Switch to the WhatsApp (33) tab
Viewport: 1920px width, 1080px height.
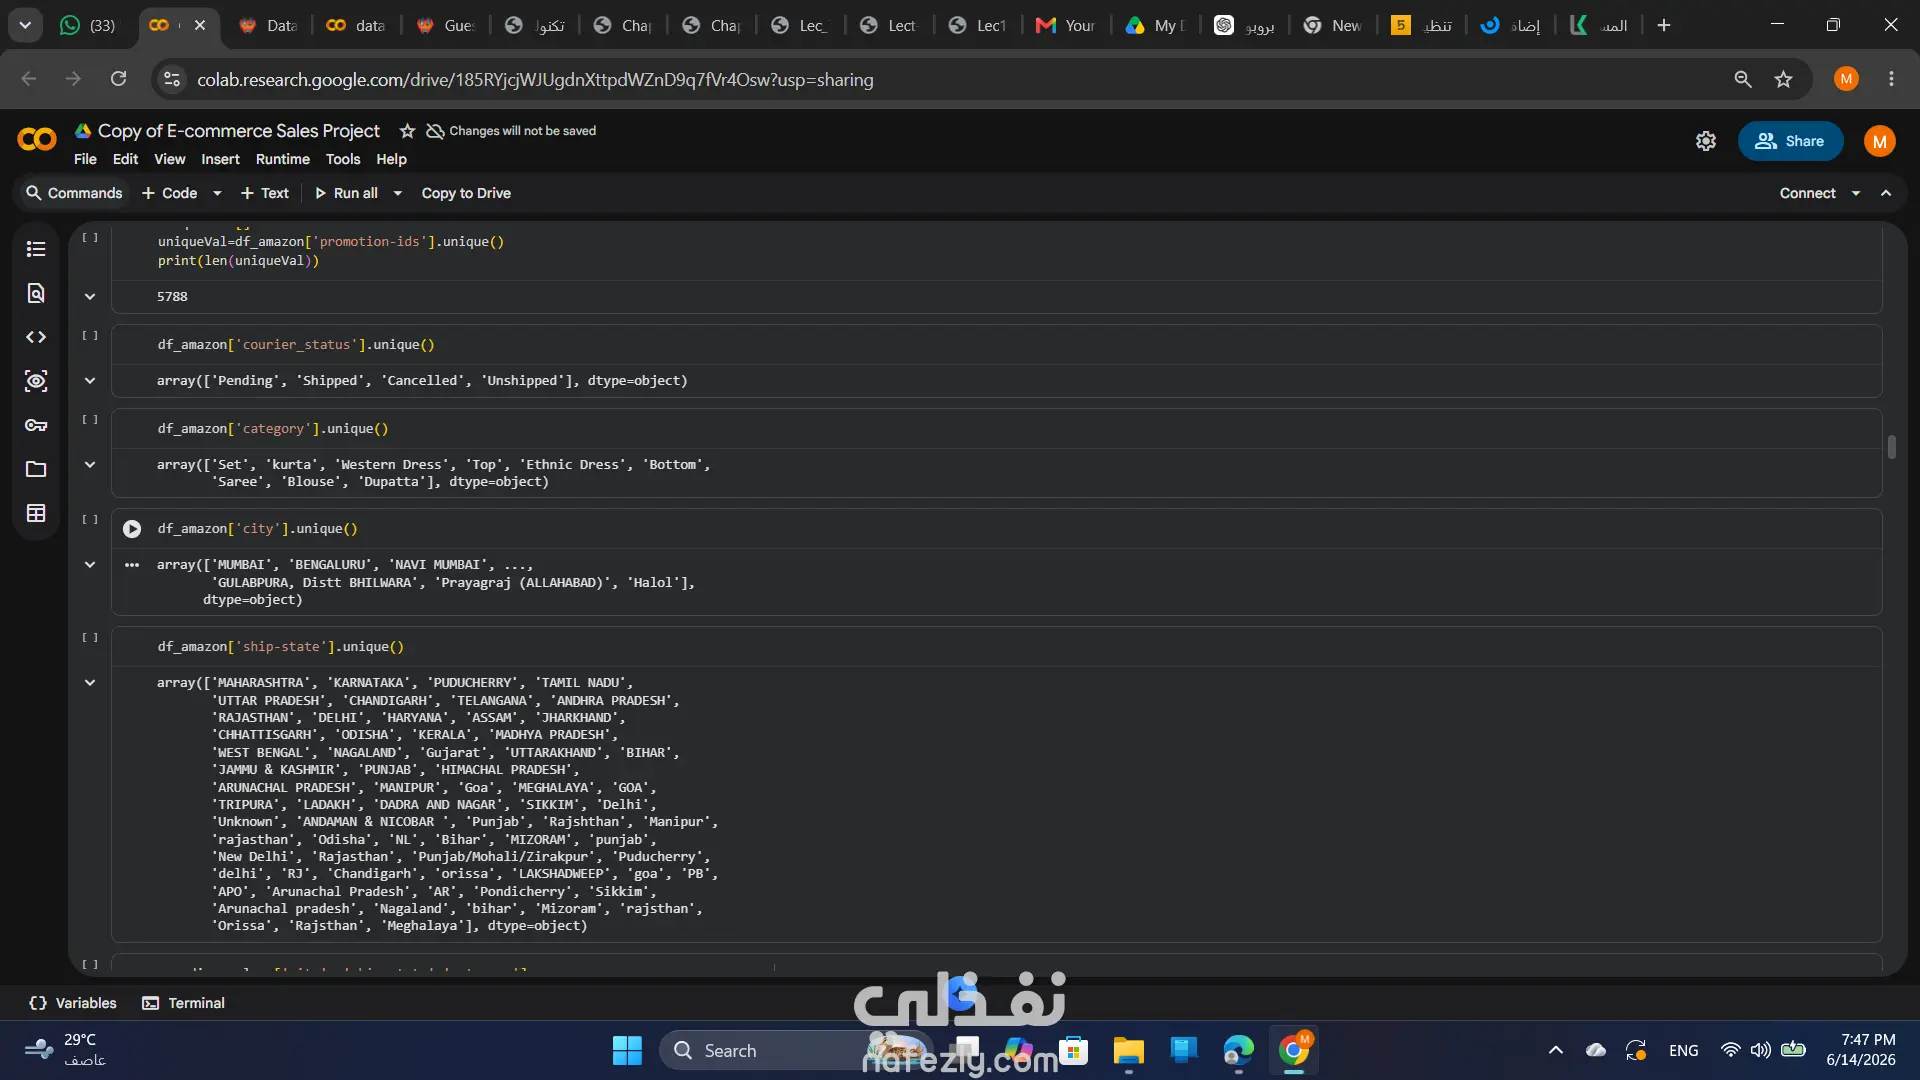coord(88,25)
